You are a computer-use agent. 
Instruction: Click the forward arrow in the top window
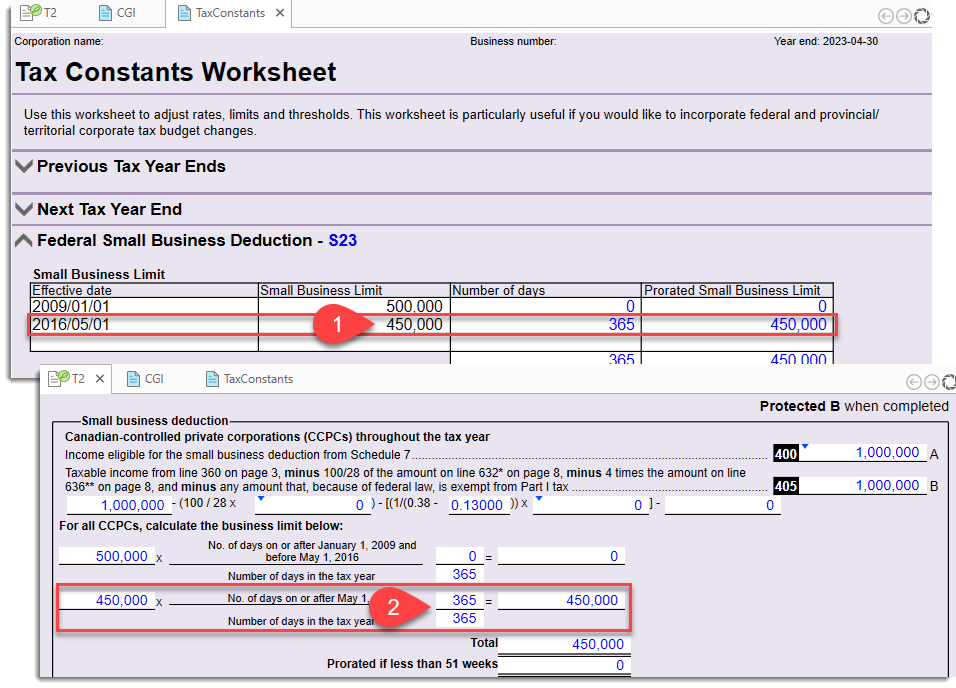904,16
